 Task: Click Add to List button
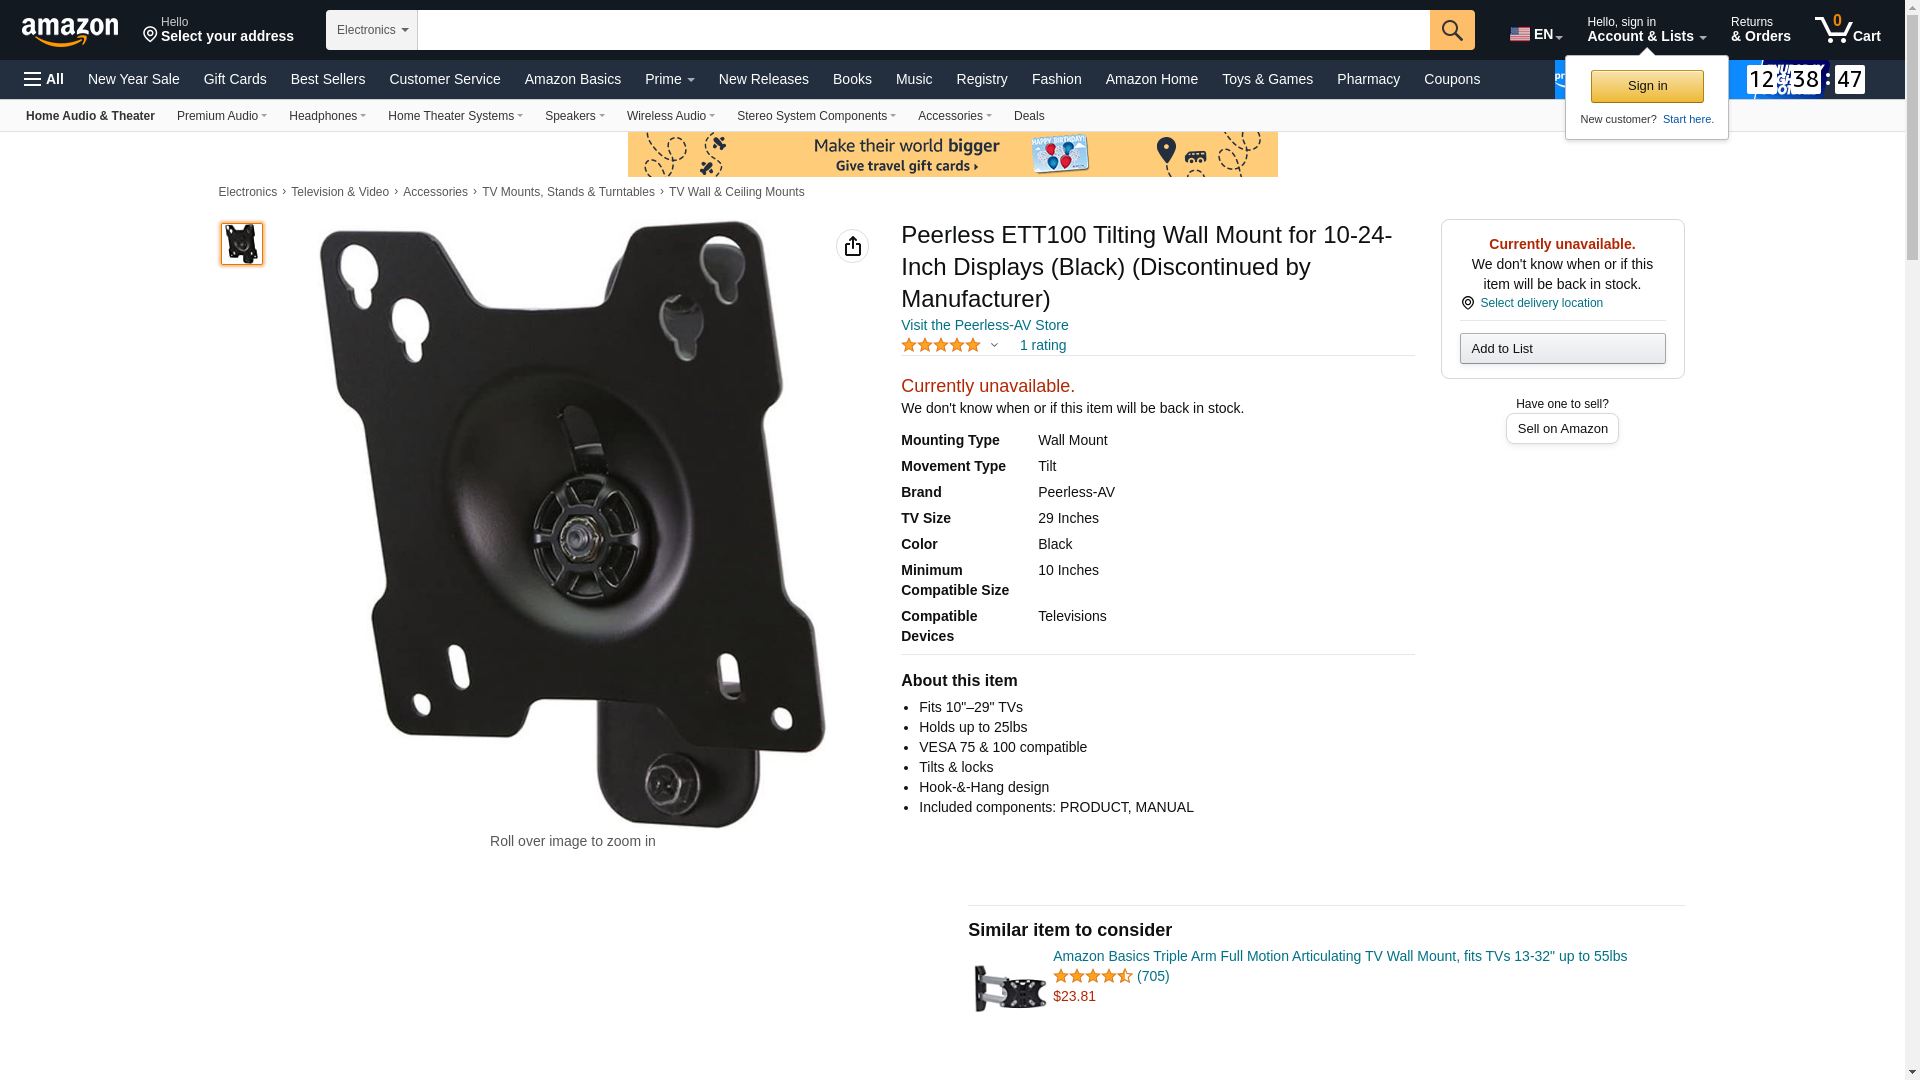tap(1562, 348)
